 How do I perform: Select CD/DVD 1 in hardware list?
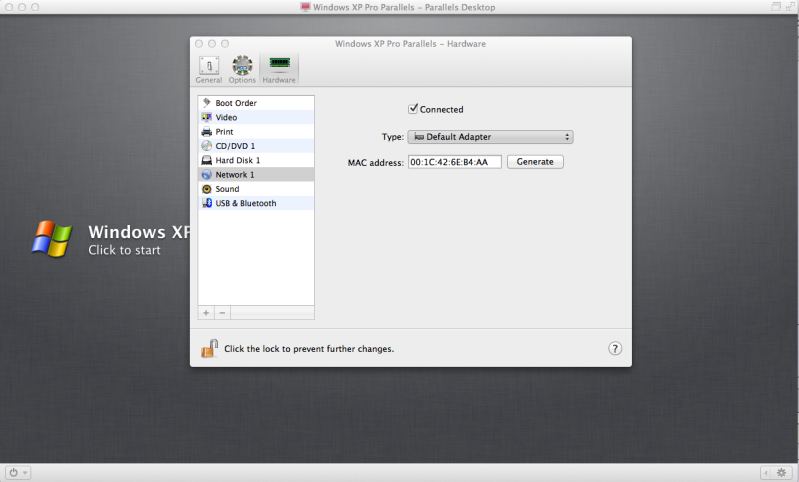coord(256,146)
